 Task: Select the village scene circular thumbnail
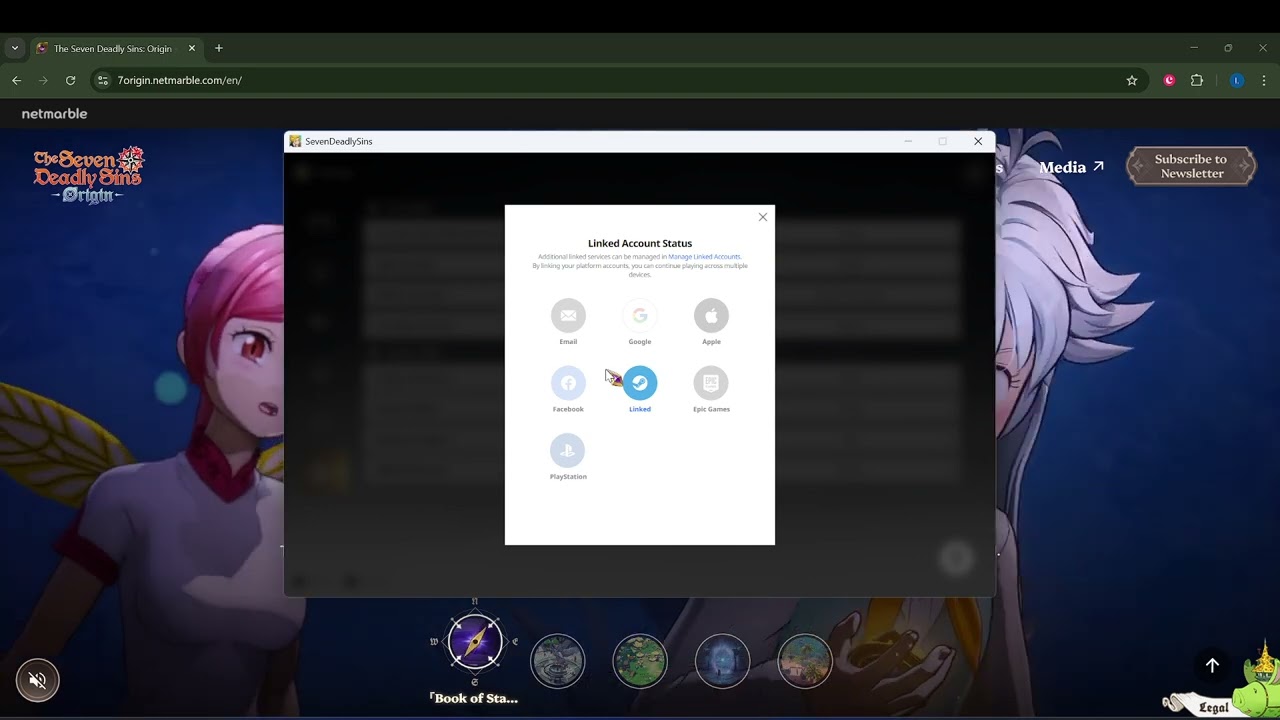pos(805,661)
